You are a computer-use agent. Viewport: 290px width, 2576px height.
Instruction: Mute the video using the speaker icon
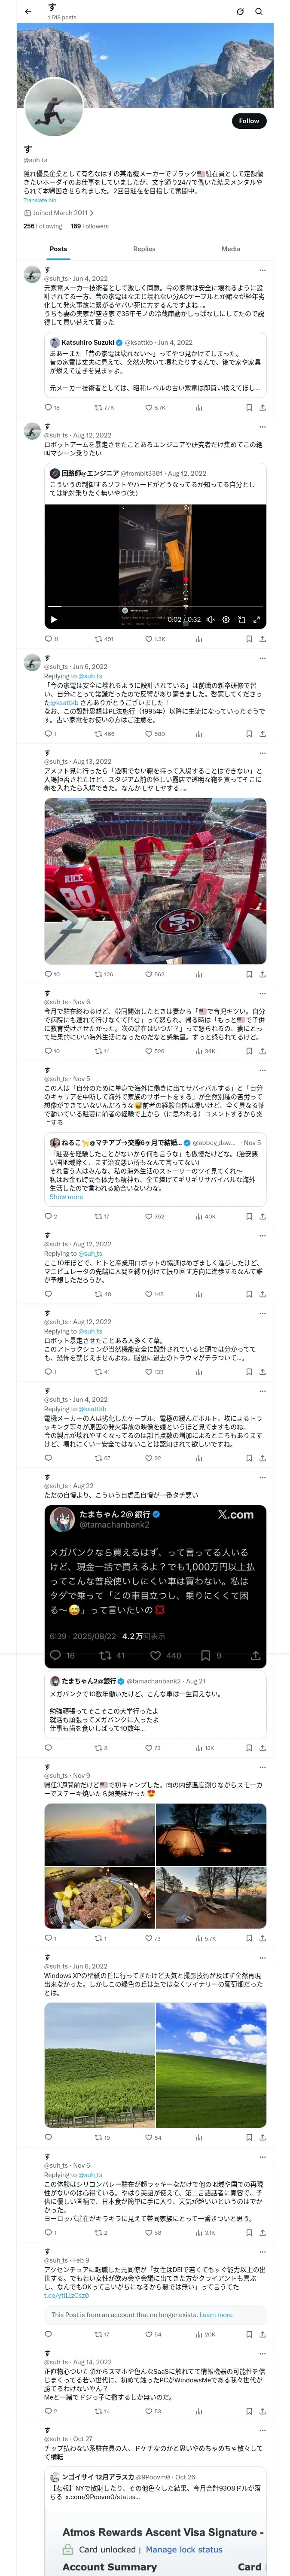click(210, 619)
